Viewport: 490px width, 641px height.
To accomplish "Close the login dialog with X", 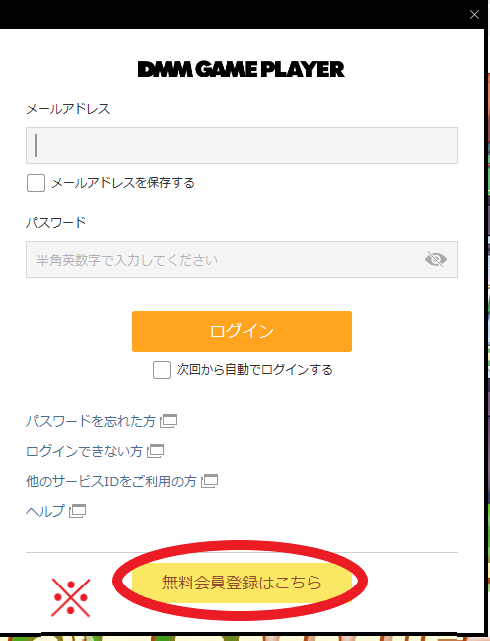I will (474, 15).
